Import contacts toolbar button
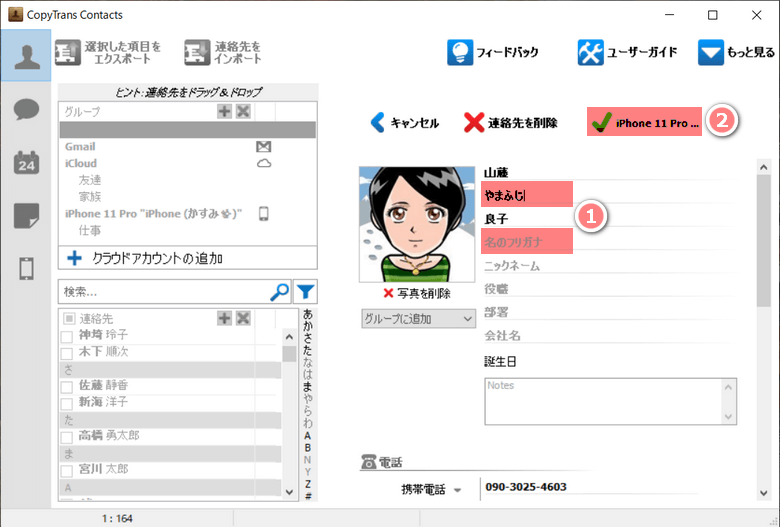Image resolution: width=780 pixels, height=527 pixels. [223, 52]
